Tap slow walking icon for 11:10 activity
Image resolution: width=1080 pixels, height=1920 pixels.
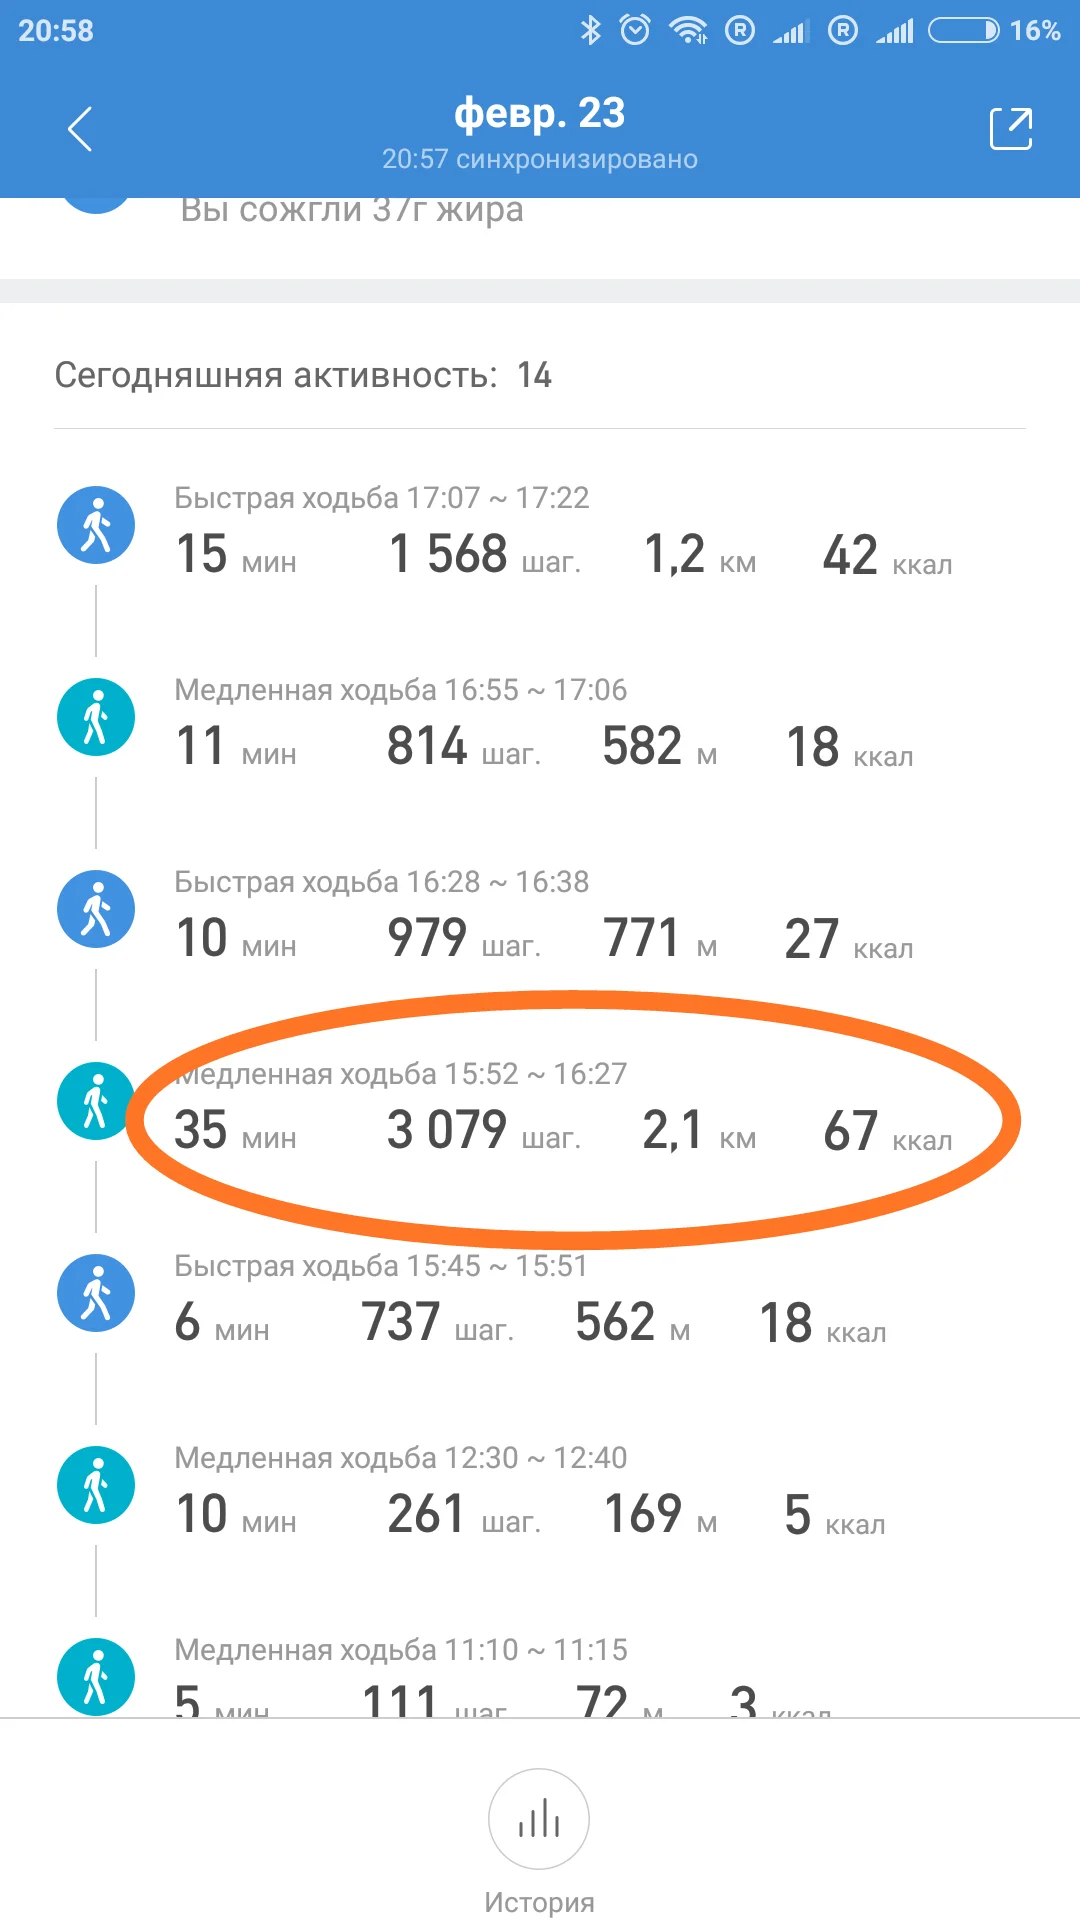point(96,1676)
